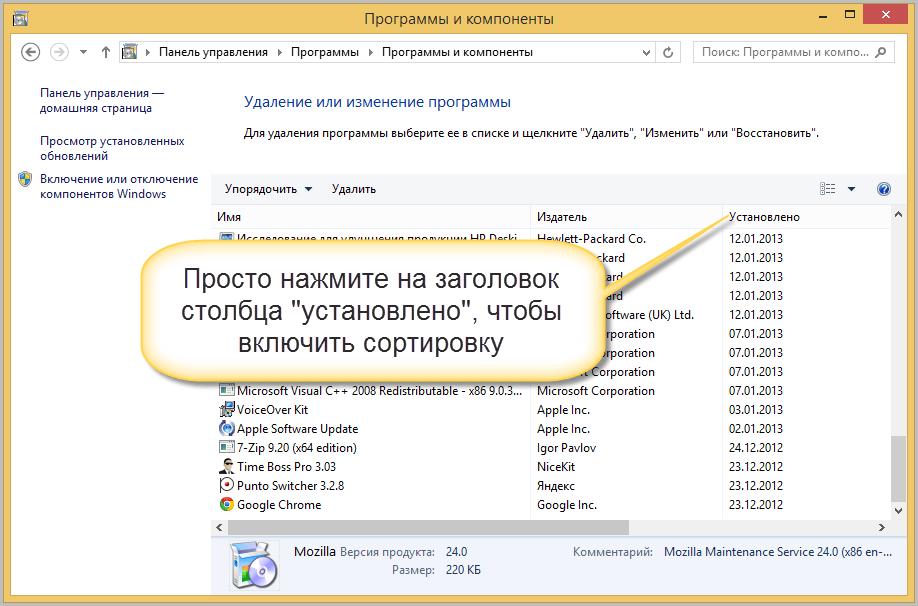Click the VoiceOver Kit program icon

pos(227,409)
